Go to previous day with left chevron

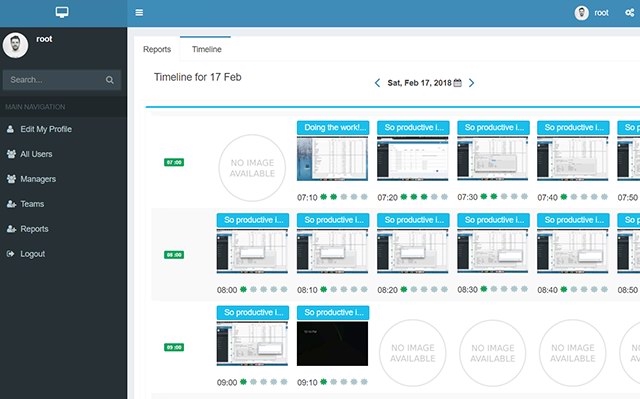pyautogui.click(x=377, y=83)
